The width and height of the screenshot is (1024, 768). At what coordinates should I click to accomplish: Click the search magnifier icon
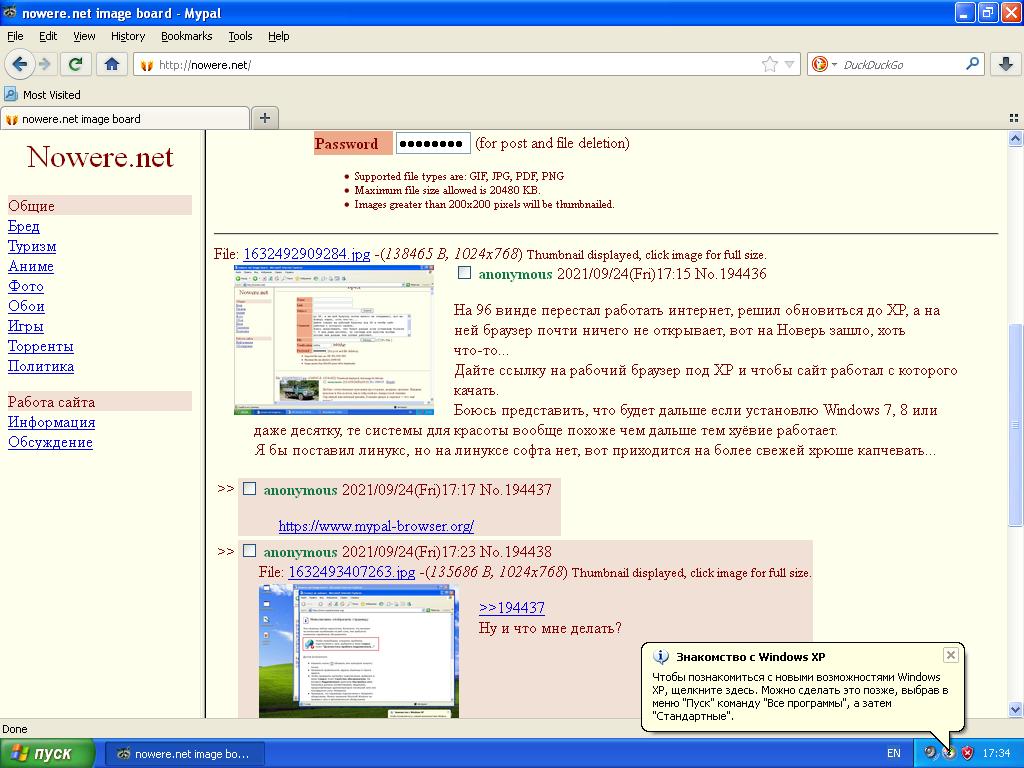point(972,64)
